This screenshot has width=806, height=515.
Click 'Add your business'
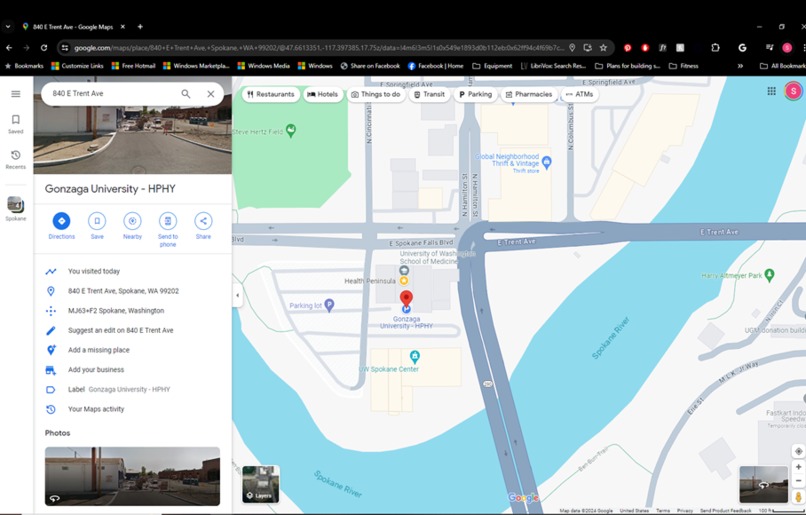pyautogui.click(x=133, y=370)
